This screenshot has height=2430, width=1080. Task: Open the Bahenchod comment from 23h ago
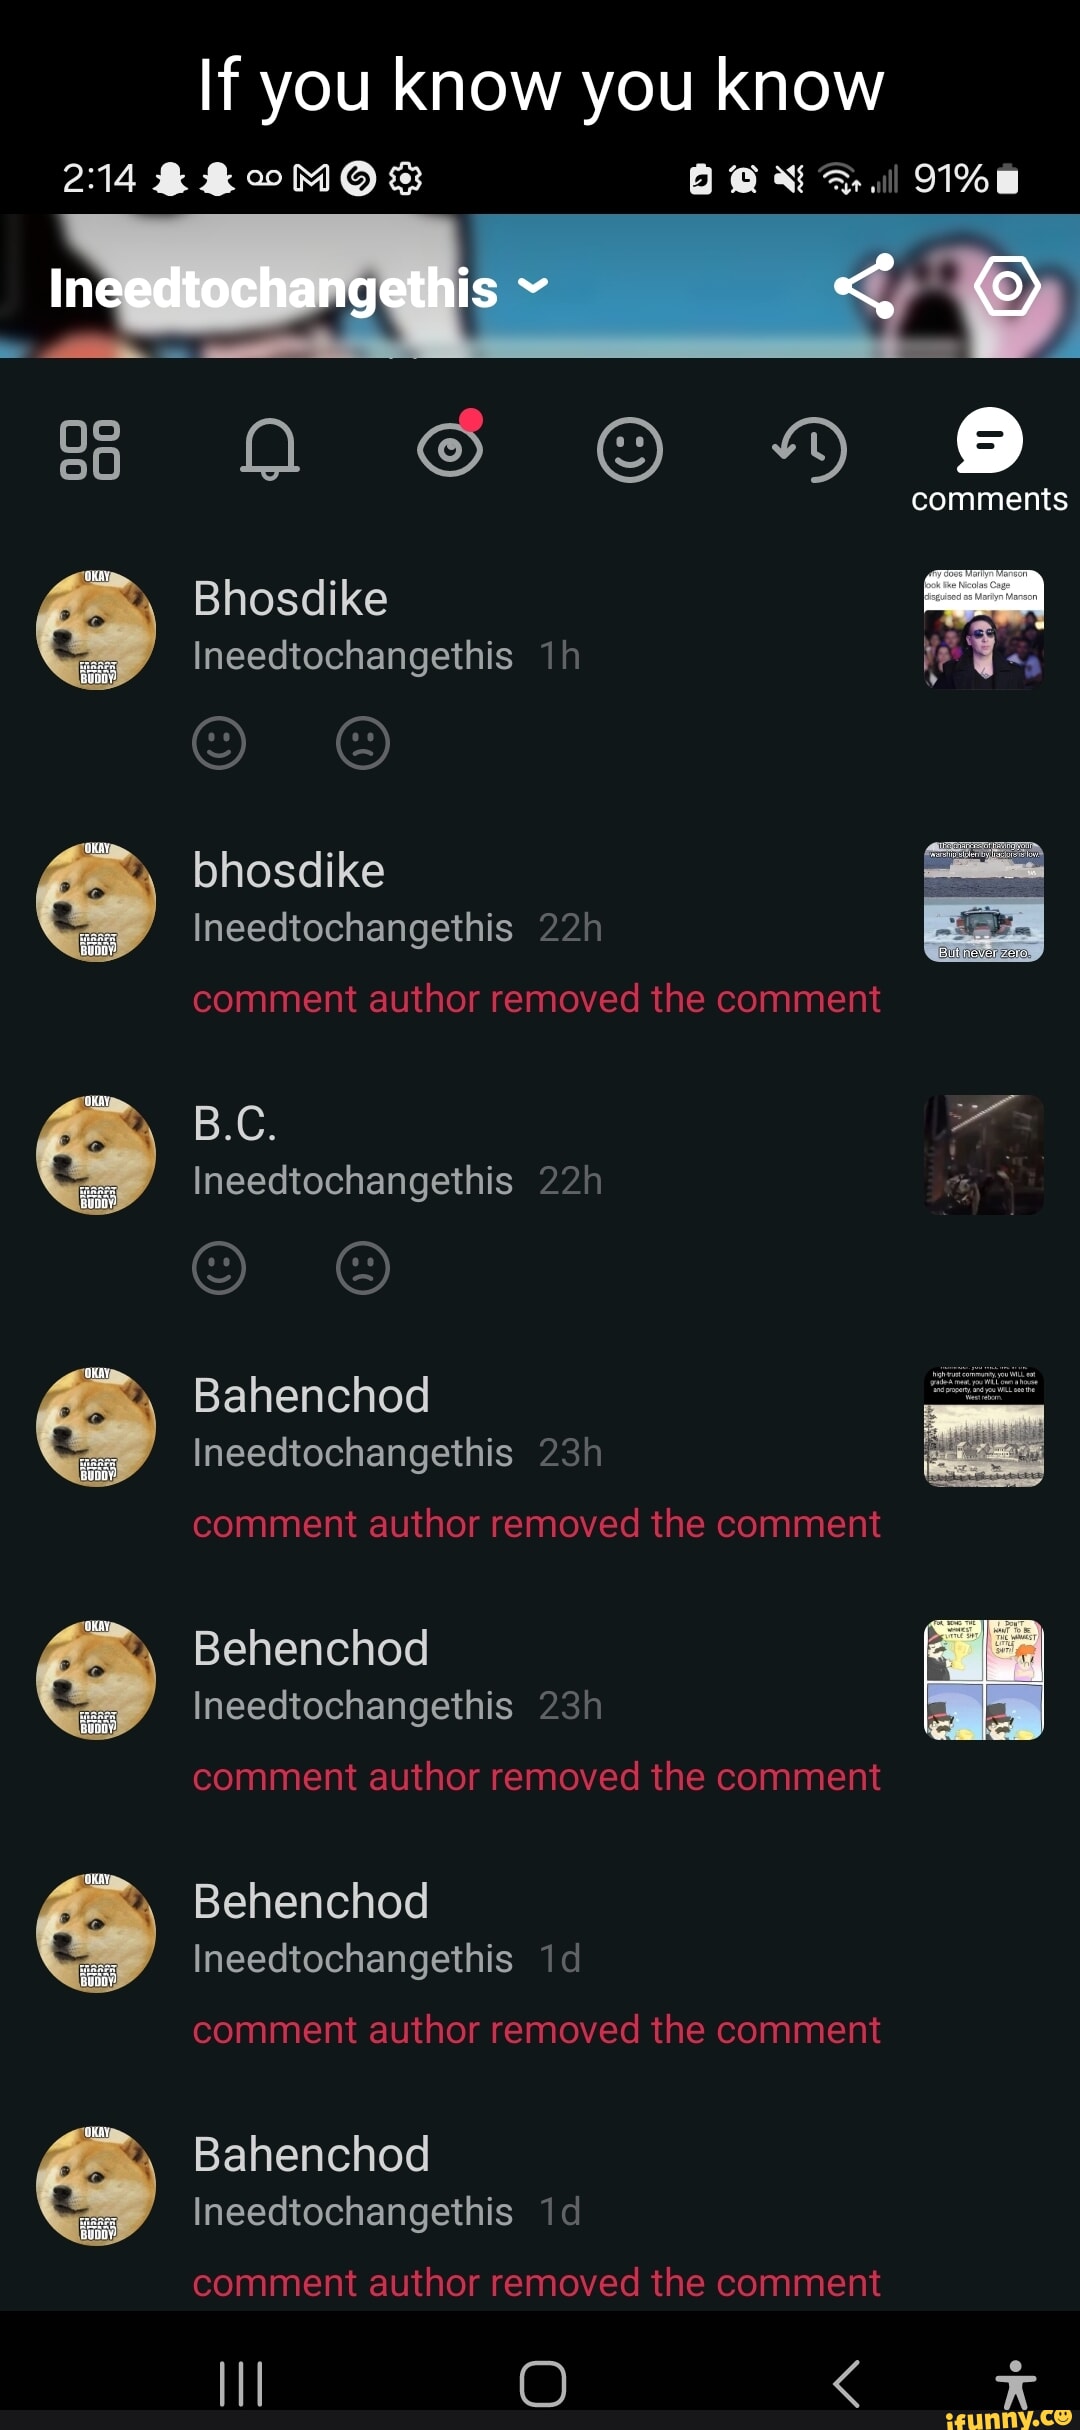click(x=540, y=1456)
